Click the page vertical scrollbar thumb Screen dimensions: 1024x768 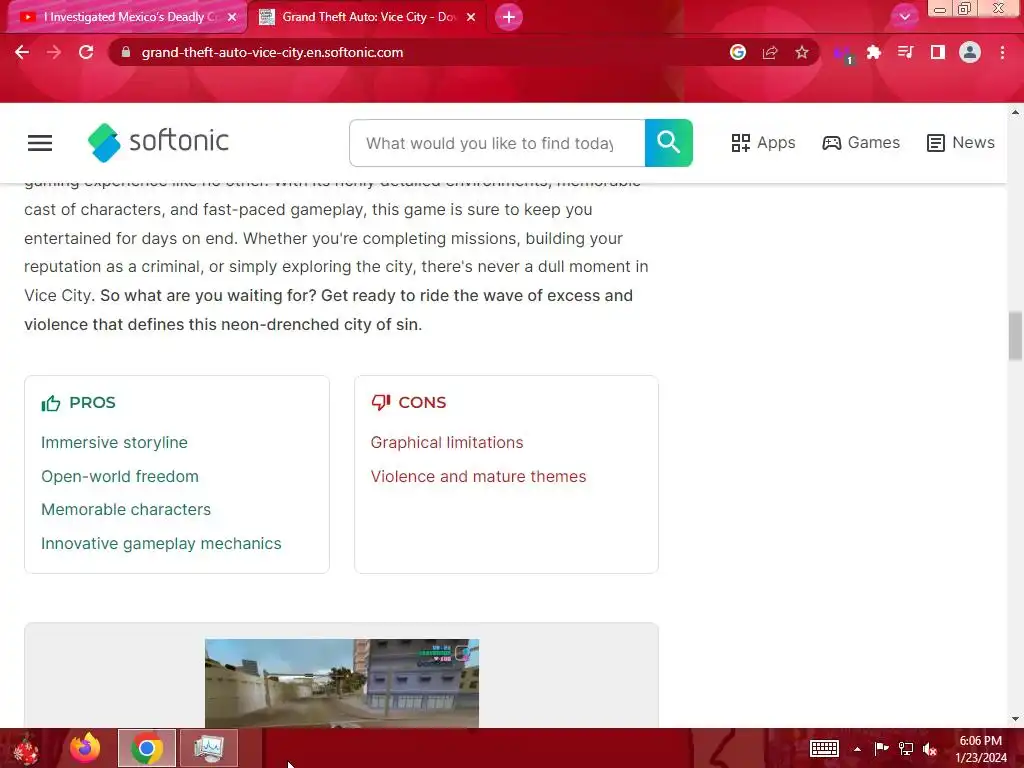[x=1015, y=336]
